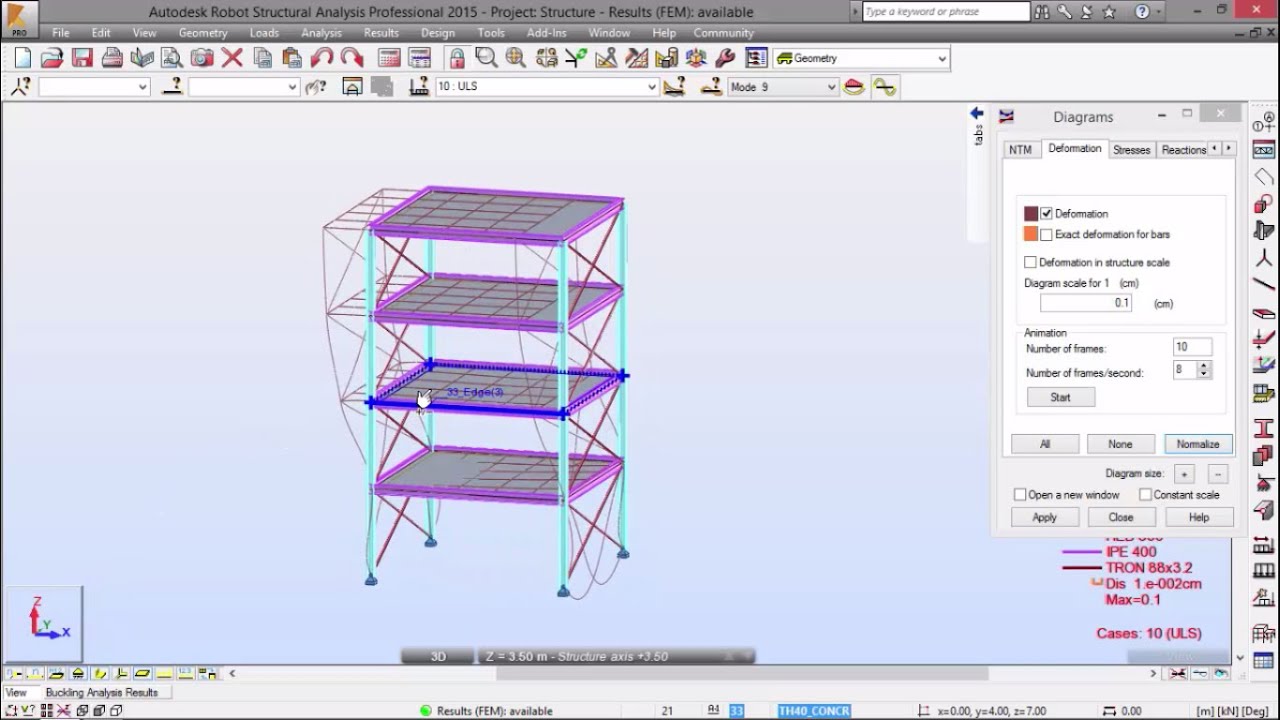Open the Analysis menu

pyautogui.click(x=321, y=33)
